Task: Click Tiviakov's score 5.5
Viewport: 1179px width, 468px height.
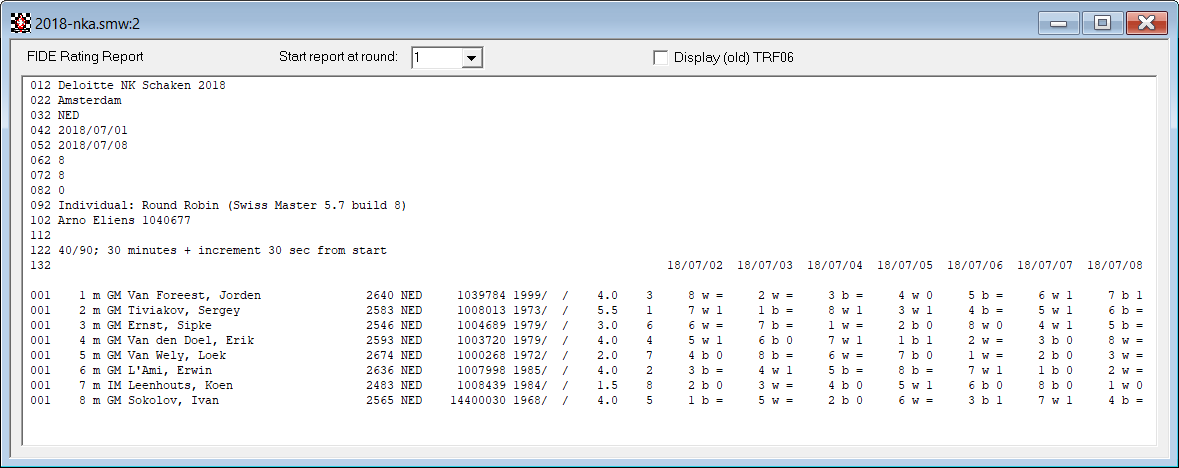Action: pos(608,310)
